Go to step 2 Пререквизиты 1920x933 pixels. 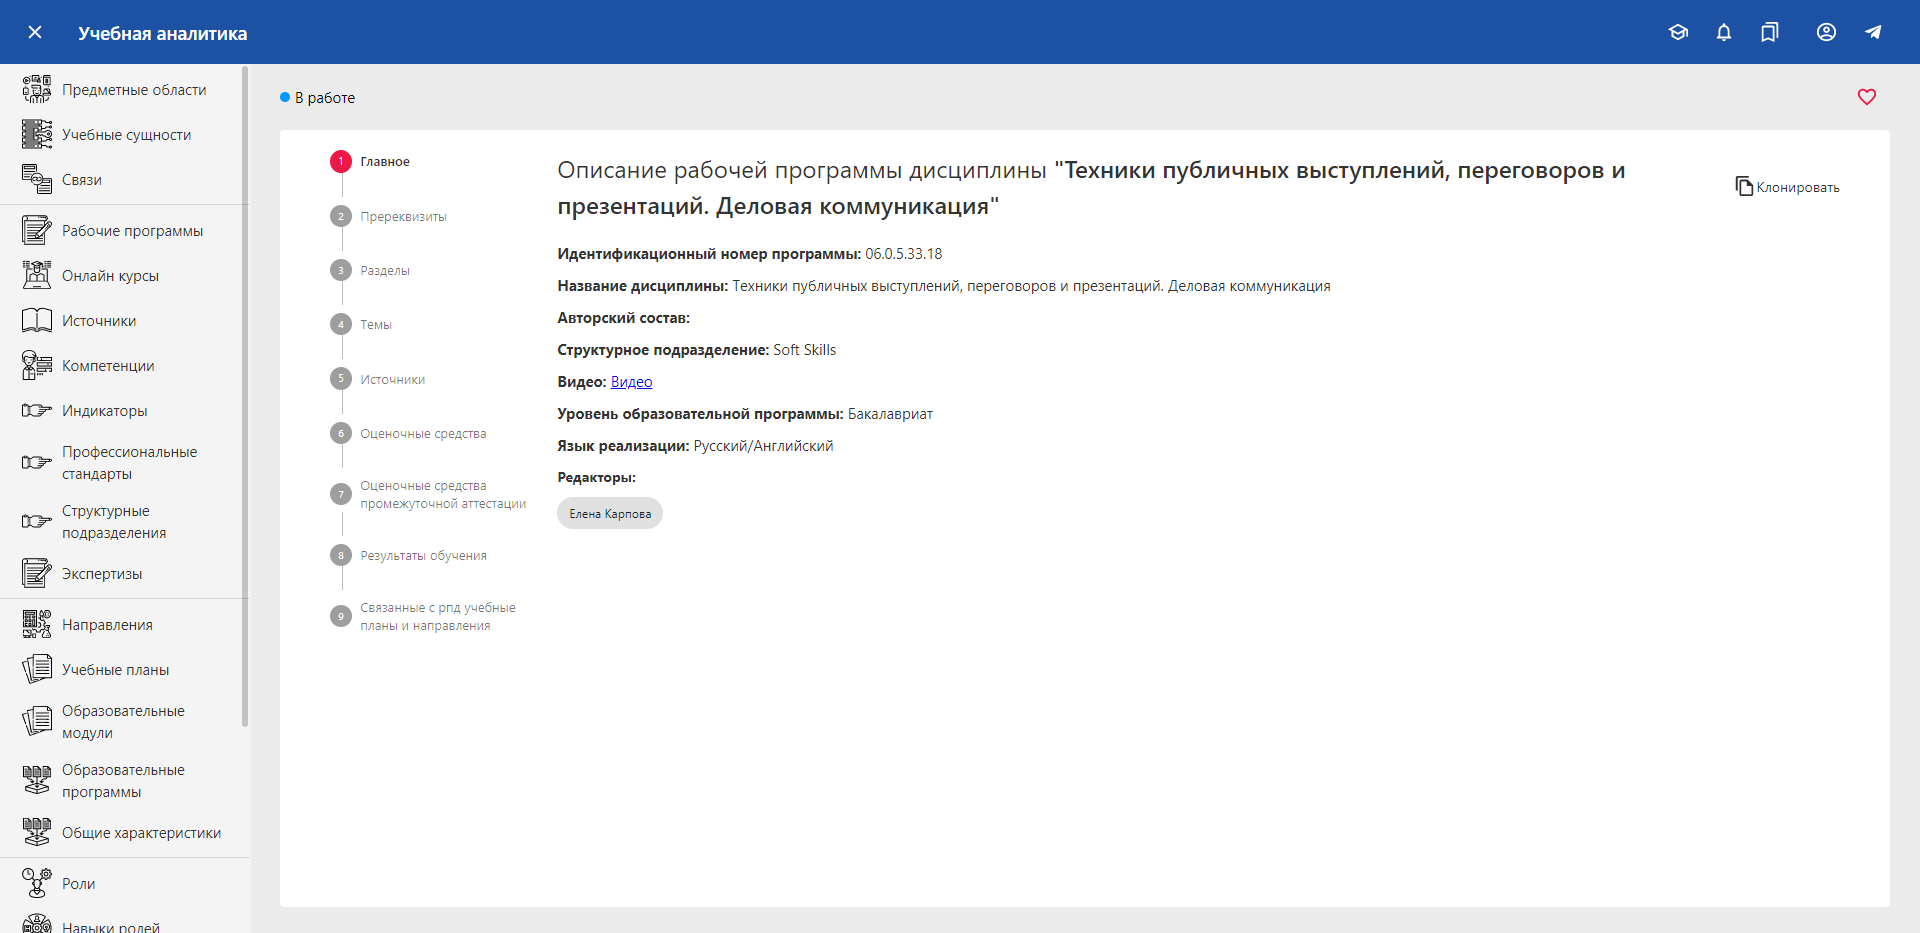click(390, 216)
